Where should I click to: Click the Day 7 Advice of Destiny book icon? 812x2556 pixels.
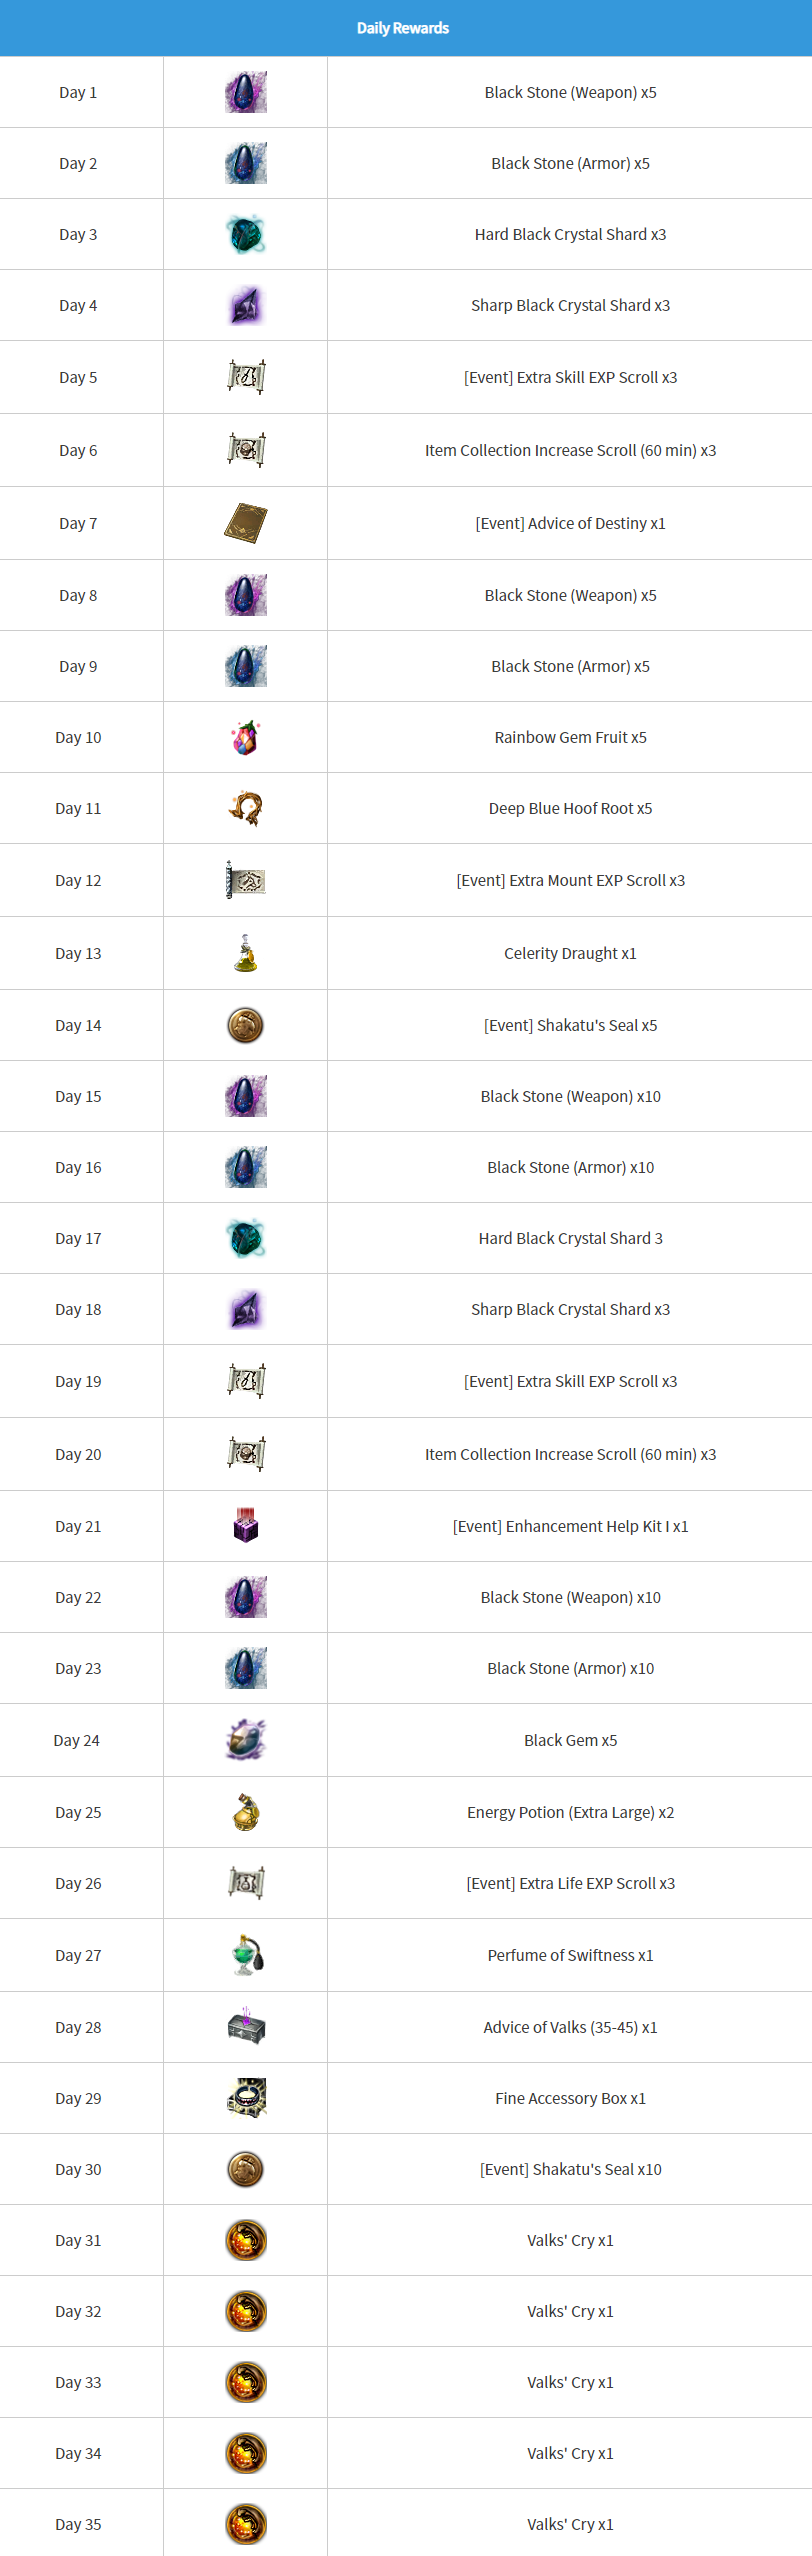point(245,523)
